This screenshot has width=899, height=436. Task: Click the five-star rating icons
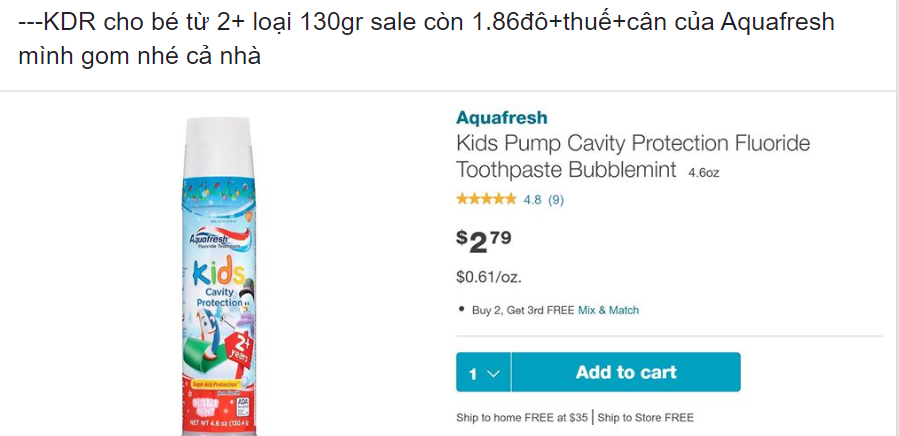486,199
